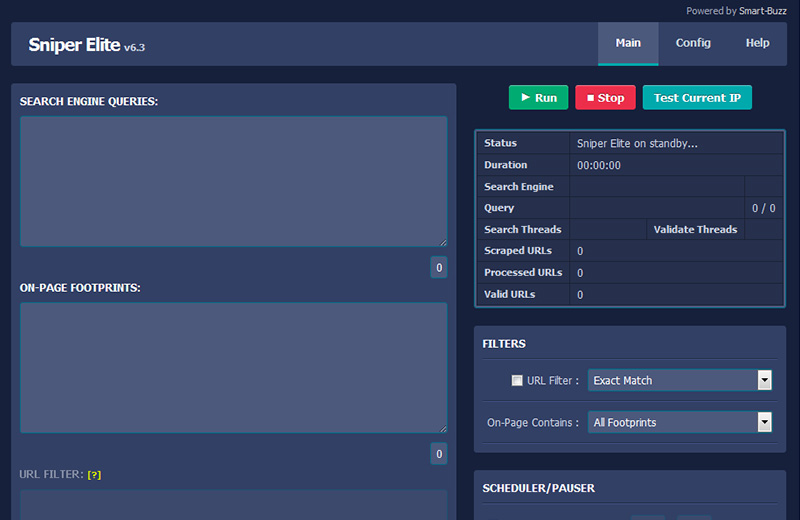This screenshot has height=520, width=800.
Task: Click the status text 'Sniper Elite on standby...'
Action: [x=637, y=143]
